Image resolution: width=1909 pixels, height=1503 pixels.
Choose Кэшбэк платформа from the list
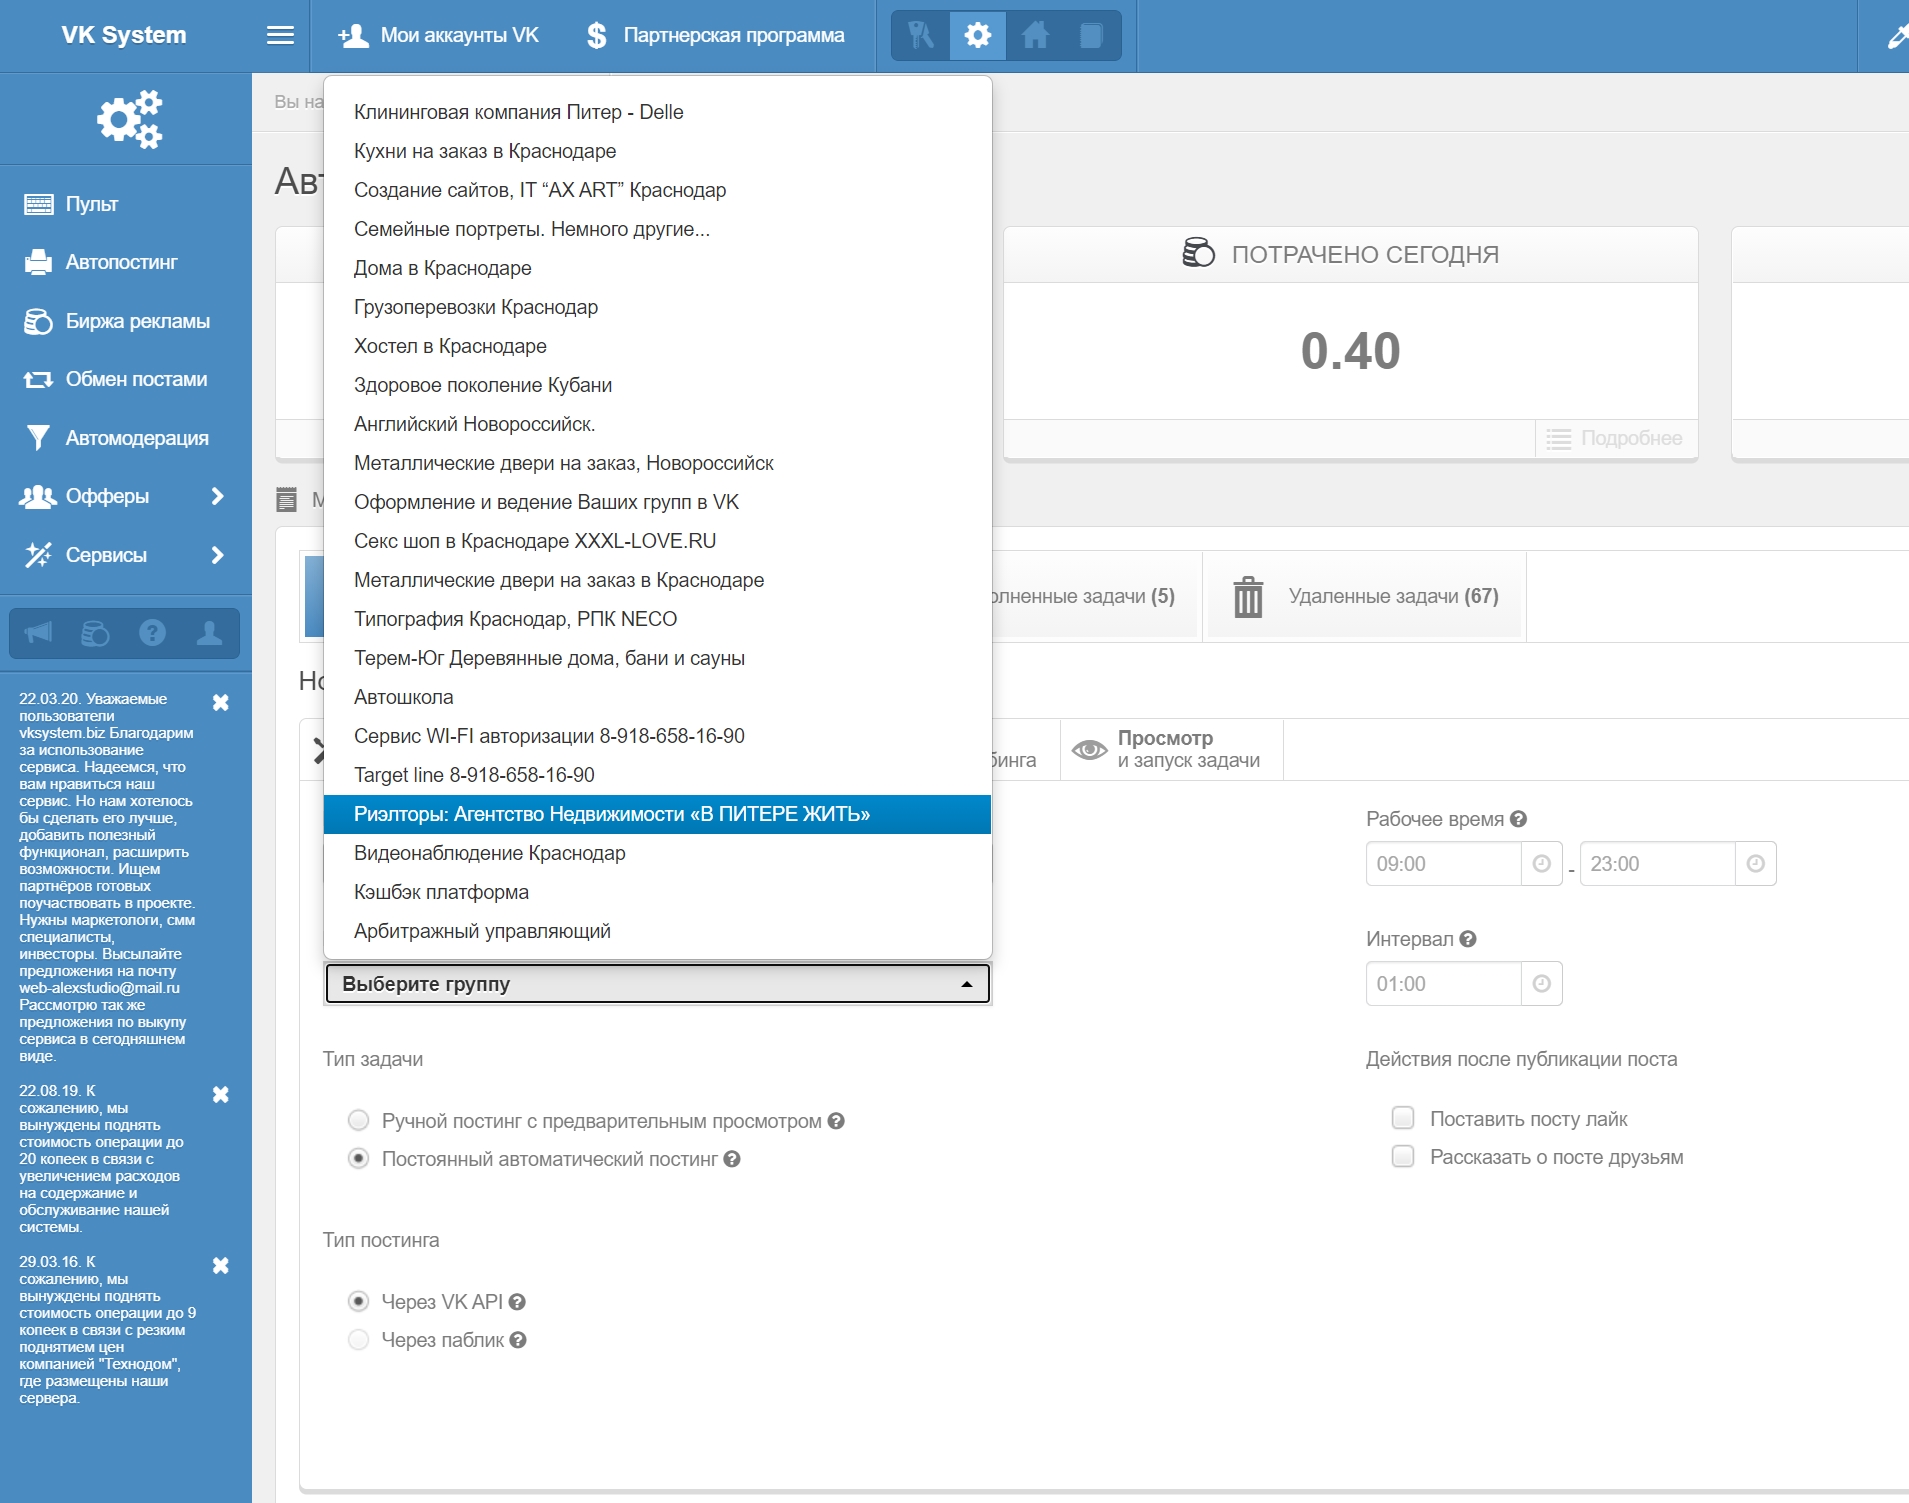(657, 892)
